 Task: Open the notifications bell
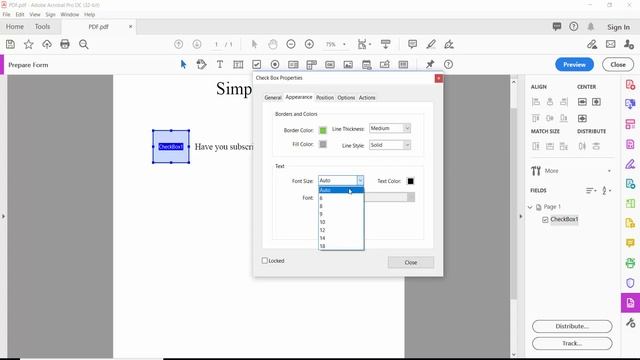click(591, 27)
